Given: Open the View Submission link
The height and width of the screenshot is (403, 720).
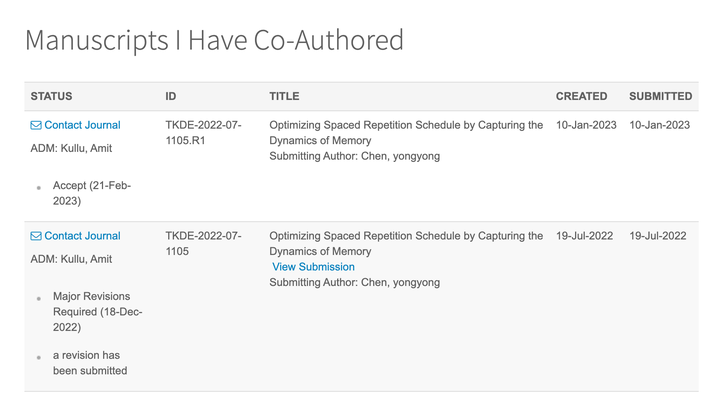Looking at the screenshot, I should 313,267.
